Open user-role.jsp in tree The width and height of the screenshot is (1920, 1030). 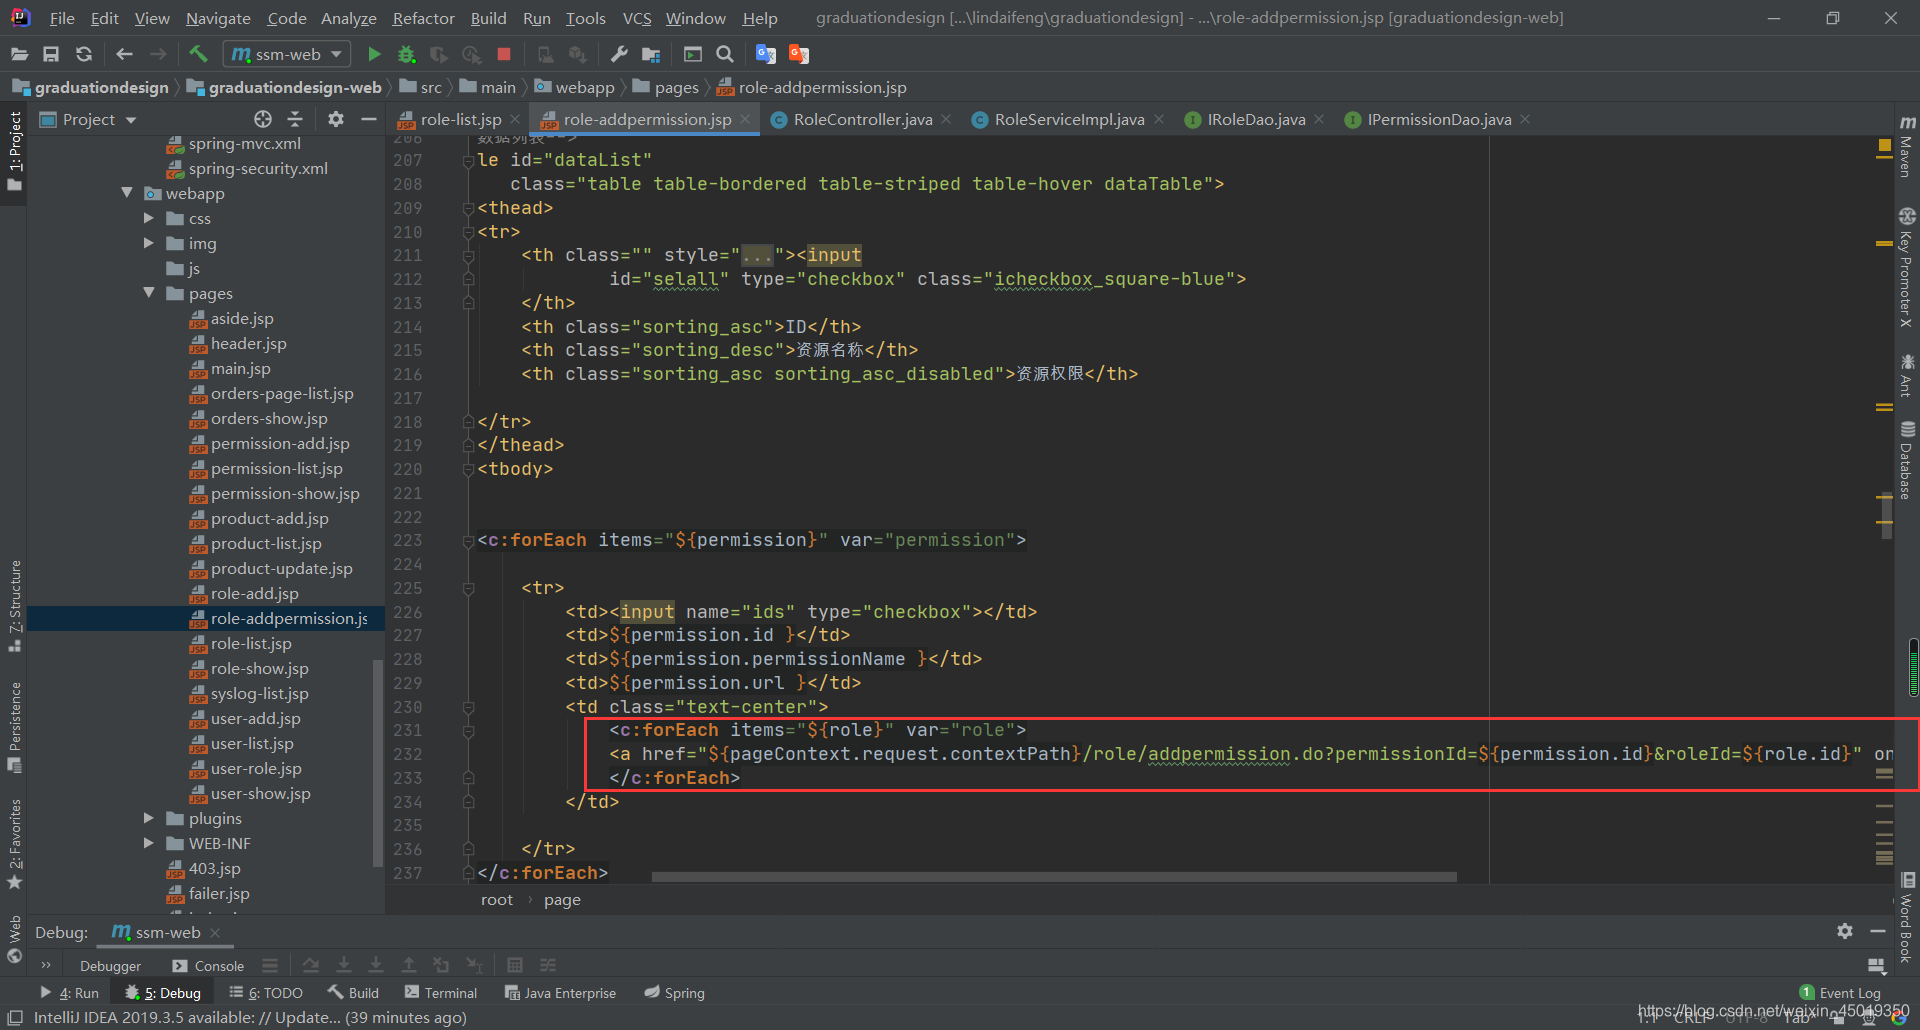coord(256,768)
